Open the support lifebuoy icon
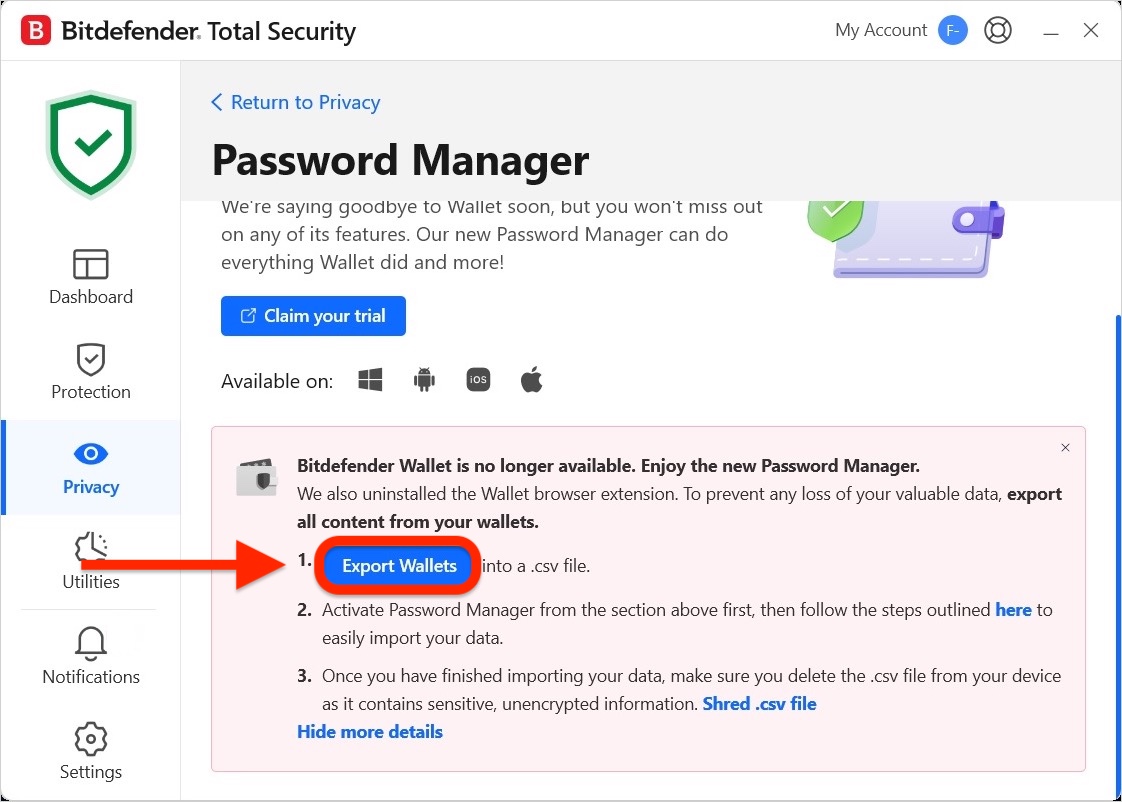This screenshot has height=802, width=1122. click(997, 31)
